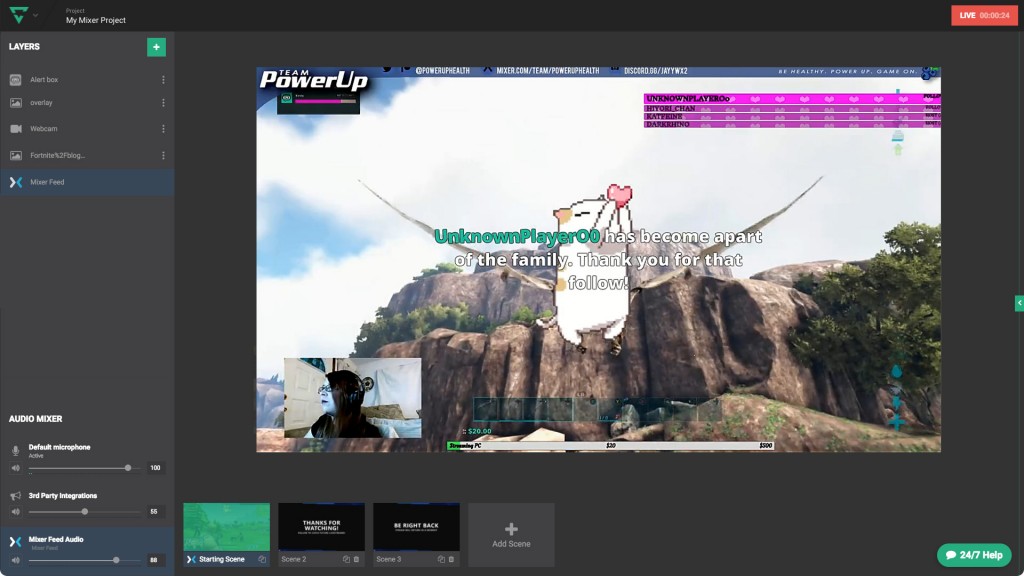Switch to the Scene 3 thumbnail
Screen dimensions: 1024x576
click(x=416, y=526)
